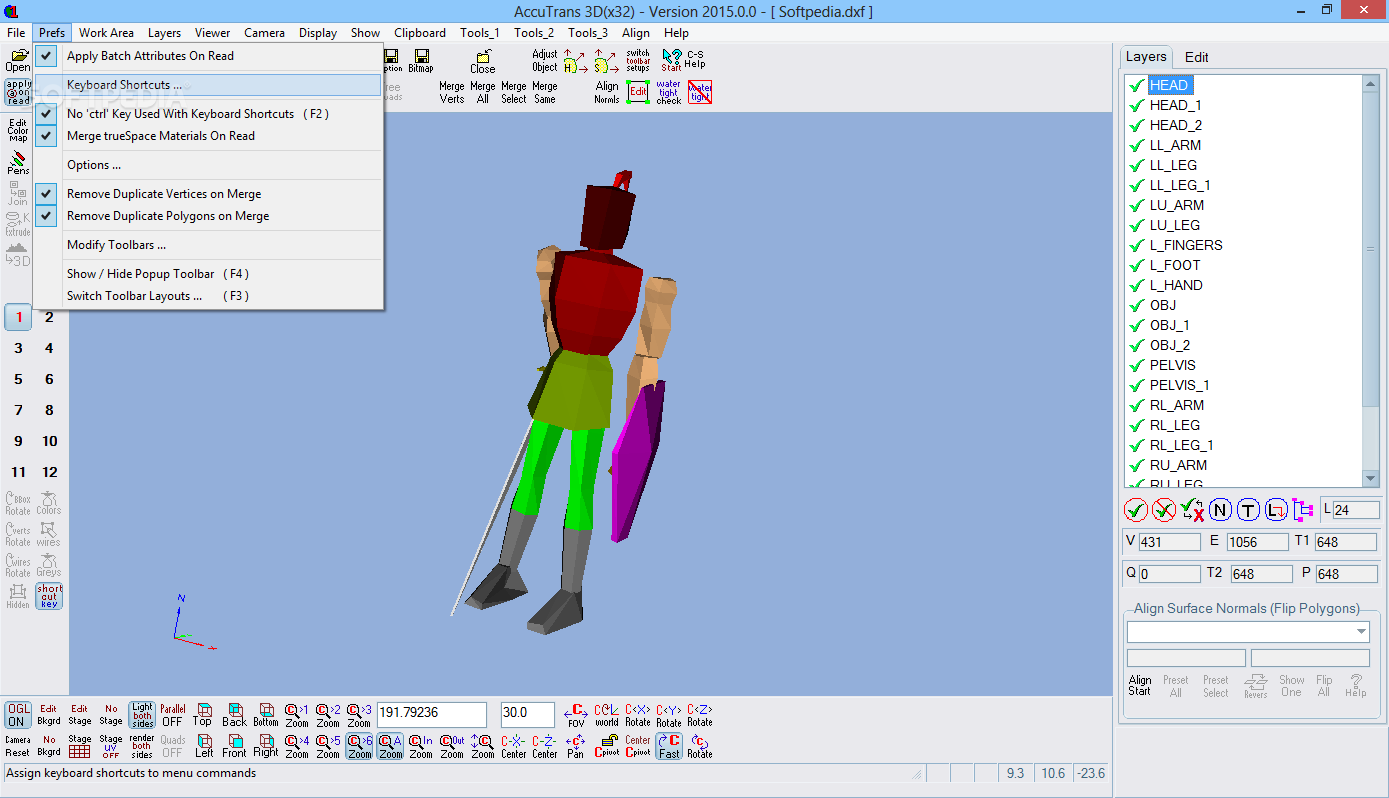
Task: Toggle visibility check of HEAD_1 layer
Action: point(1136,105)
